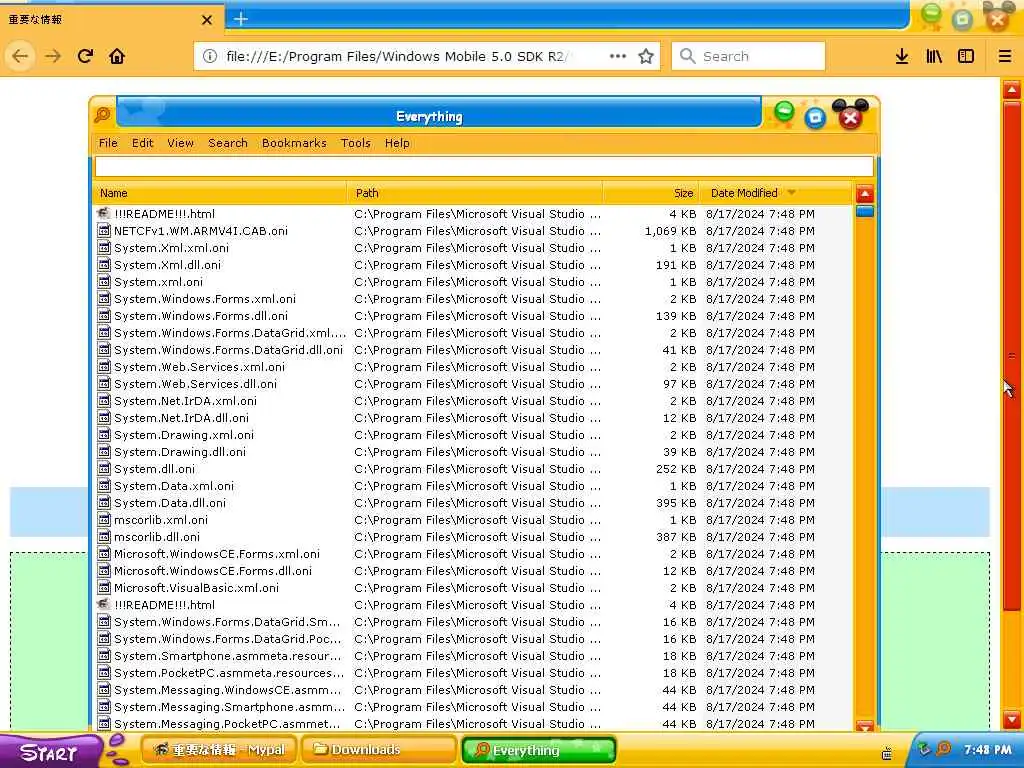
Task: Click the Everything tray icon near the clock
Action: (x=944, y=748)
